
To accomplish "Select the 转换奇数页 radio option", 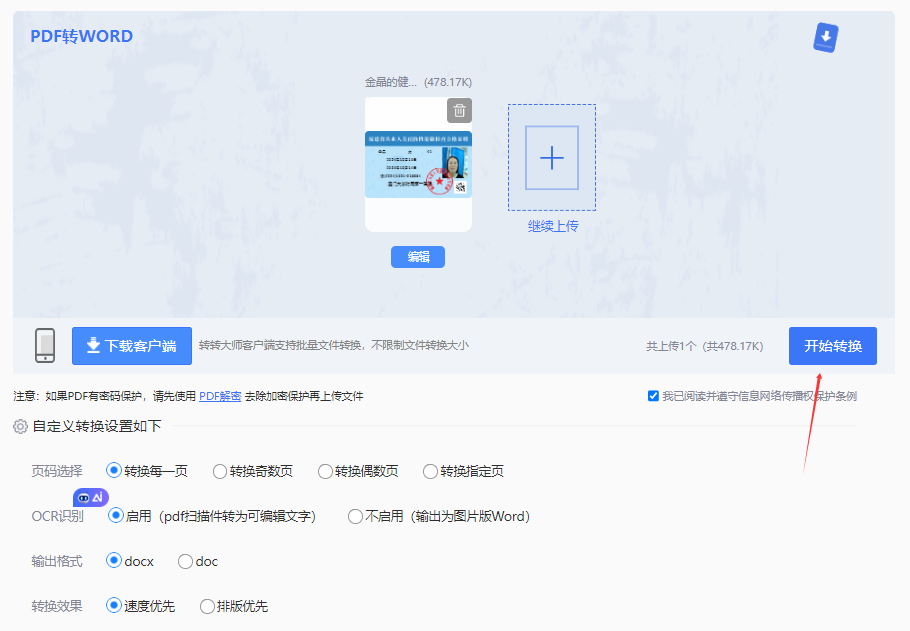I will (221, 471).
